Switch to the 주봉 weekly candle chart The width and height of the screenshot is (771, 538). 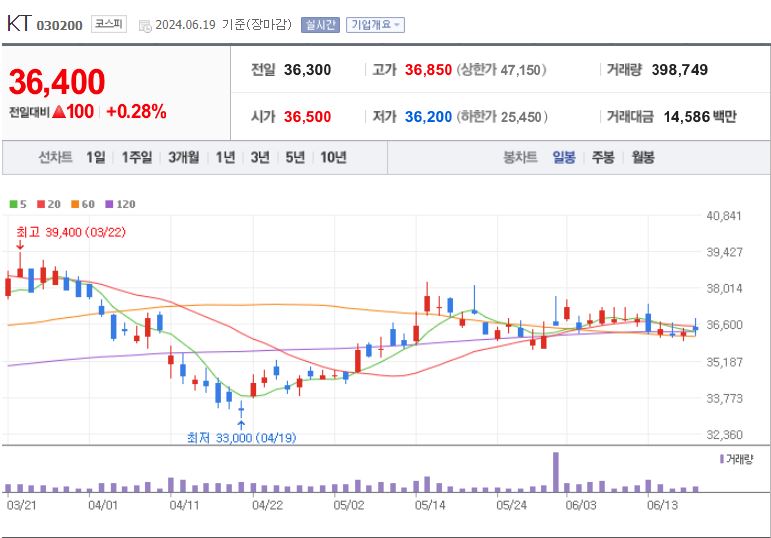(603, 157)
